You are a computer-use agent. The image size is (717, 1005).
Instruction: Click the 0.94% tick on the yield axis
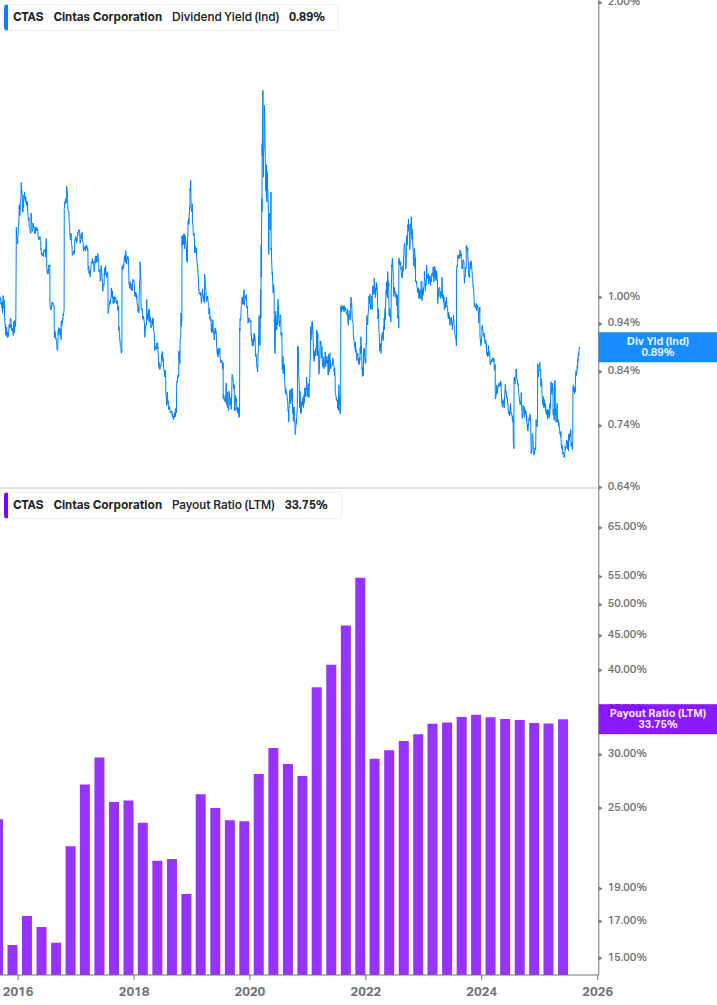pyautogui.click(x=623, y=322)
